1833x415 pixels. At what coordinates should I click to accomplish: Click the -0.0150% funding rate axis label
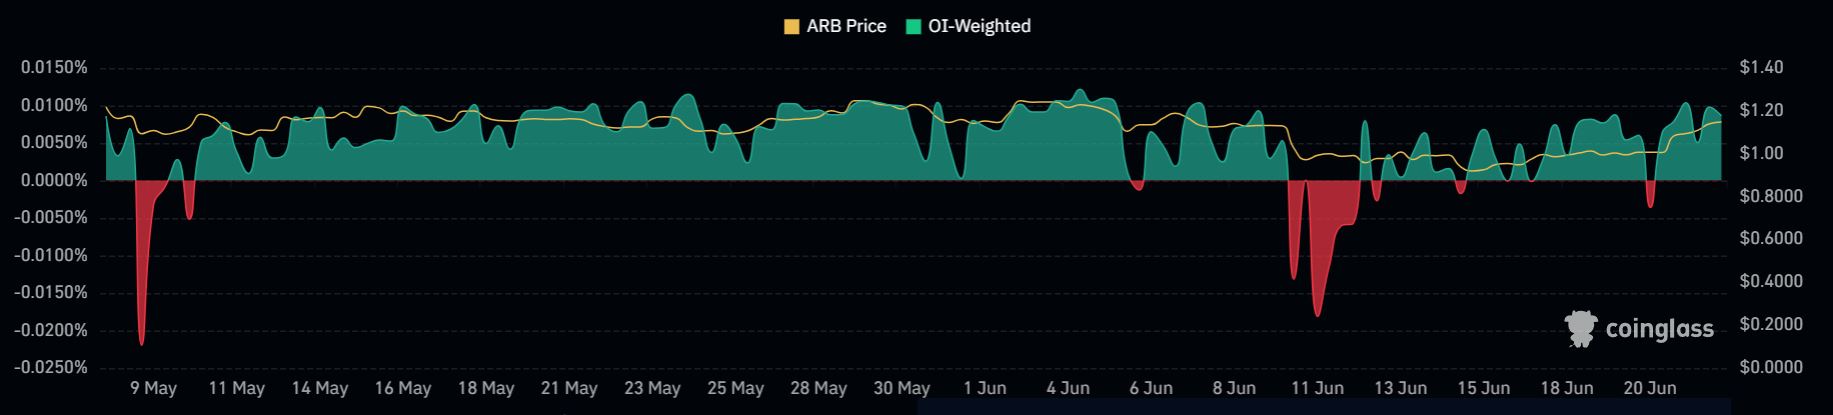pyautogui.click(x=52, y=293)
